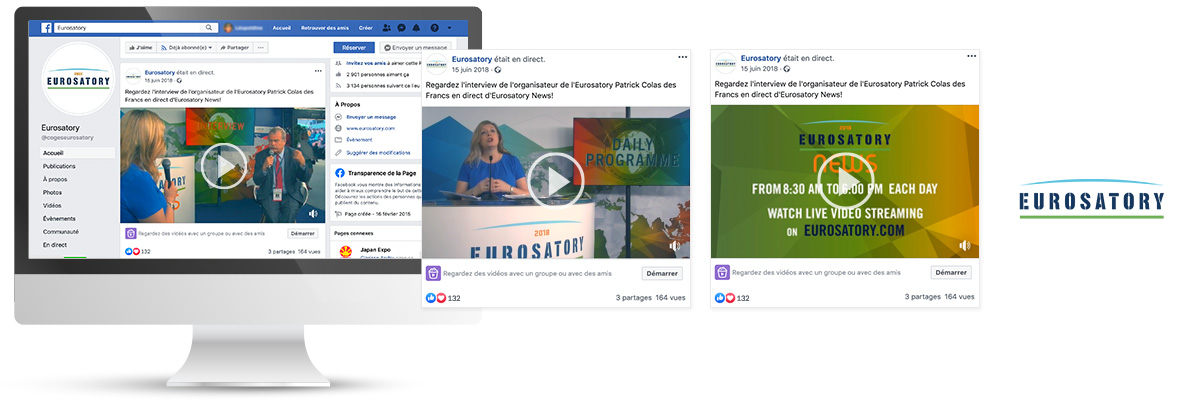Screen dimensions: 1200x400
Task: Select Évènements in the page sidebar
Action: click(59, 218)
